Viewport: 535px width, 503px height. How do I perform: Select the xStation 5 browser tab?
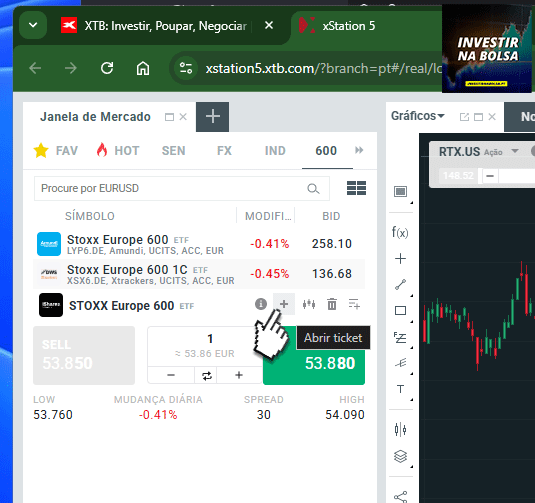coord(348,26)
